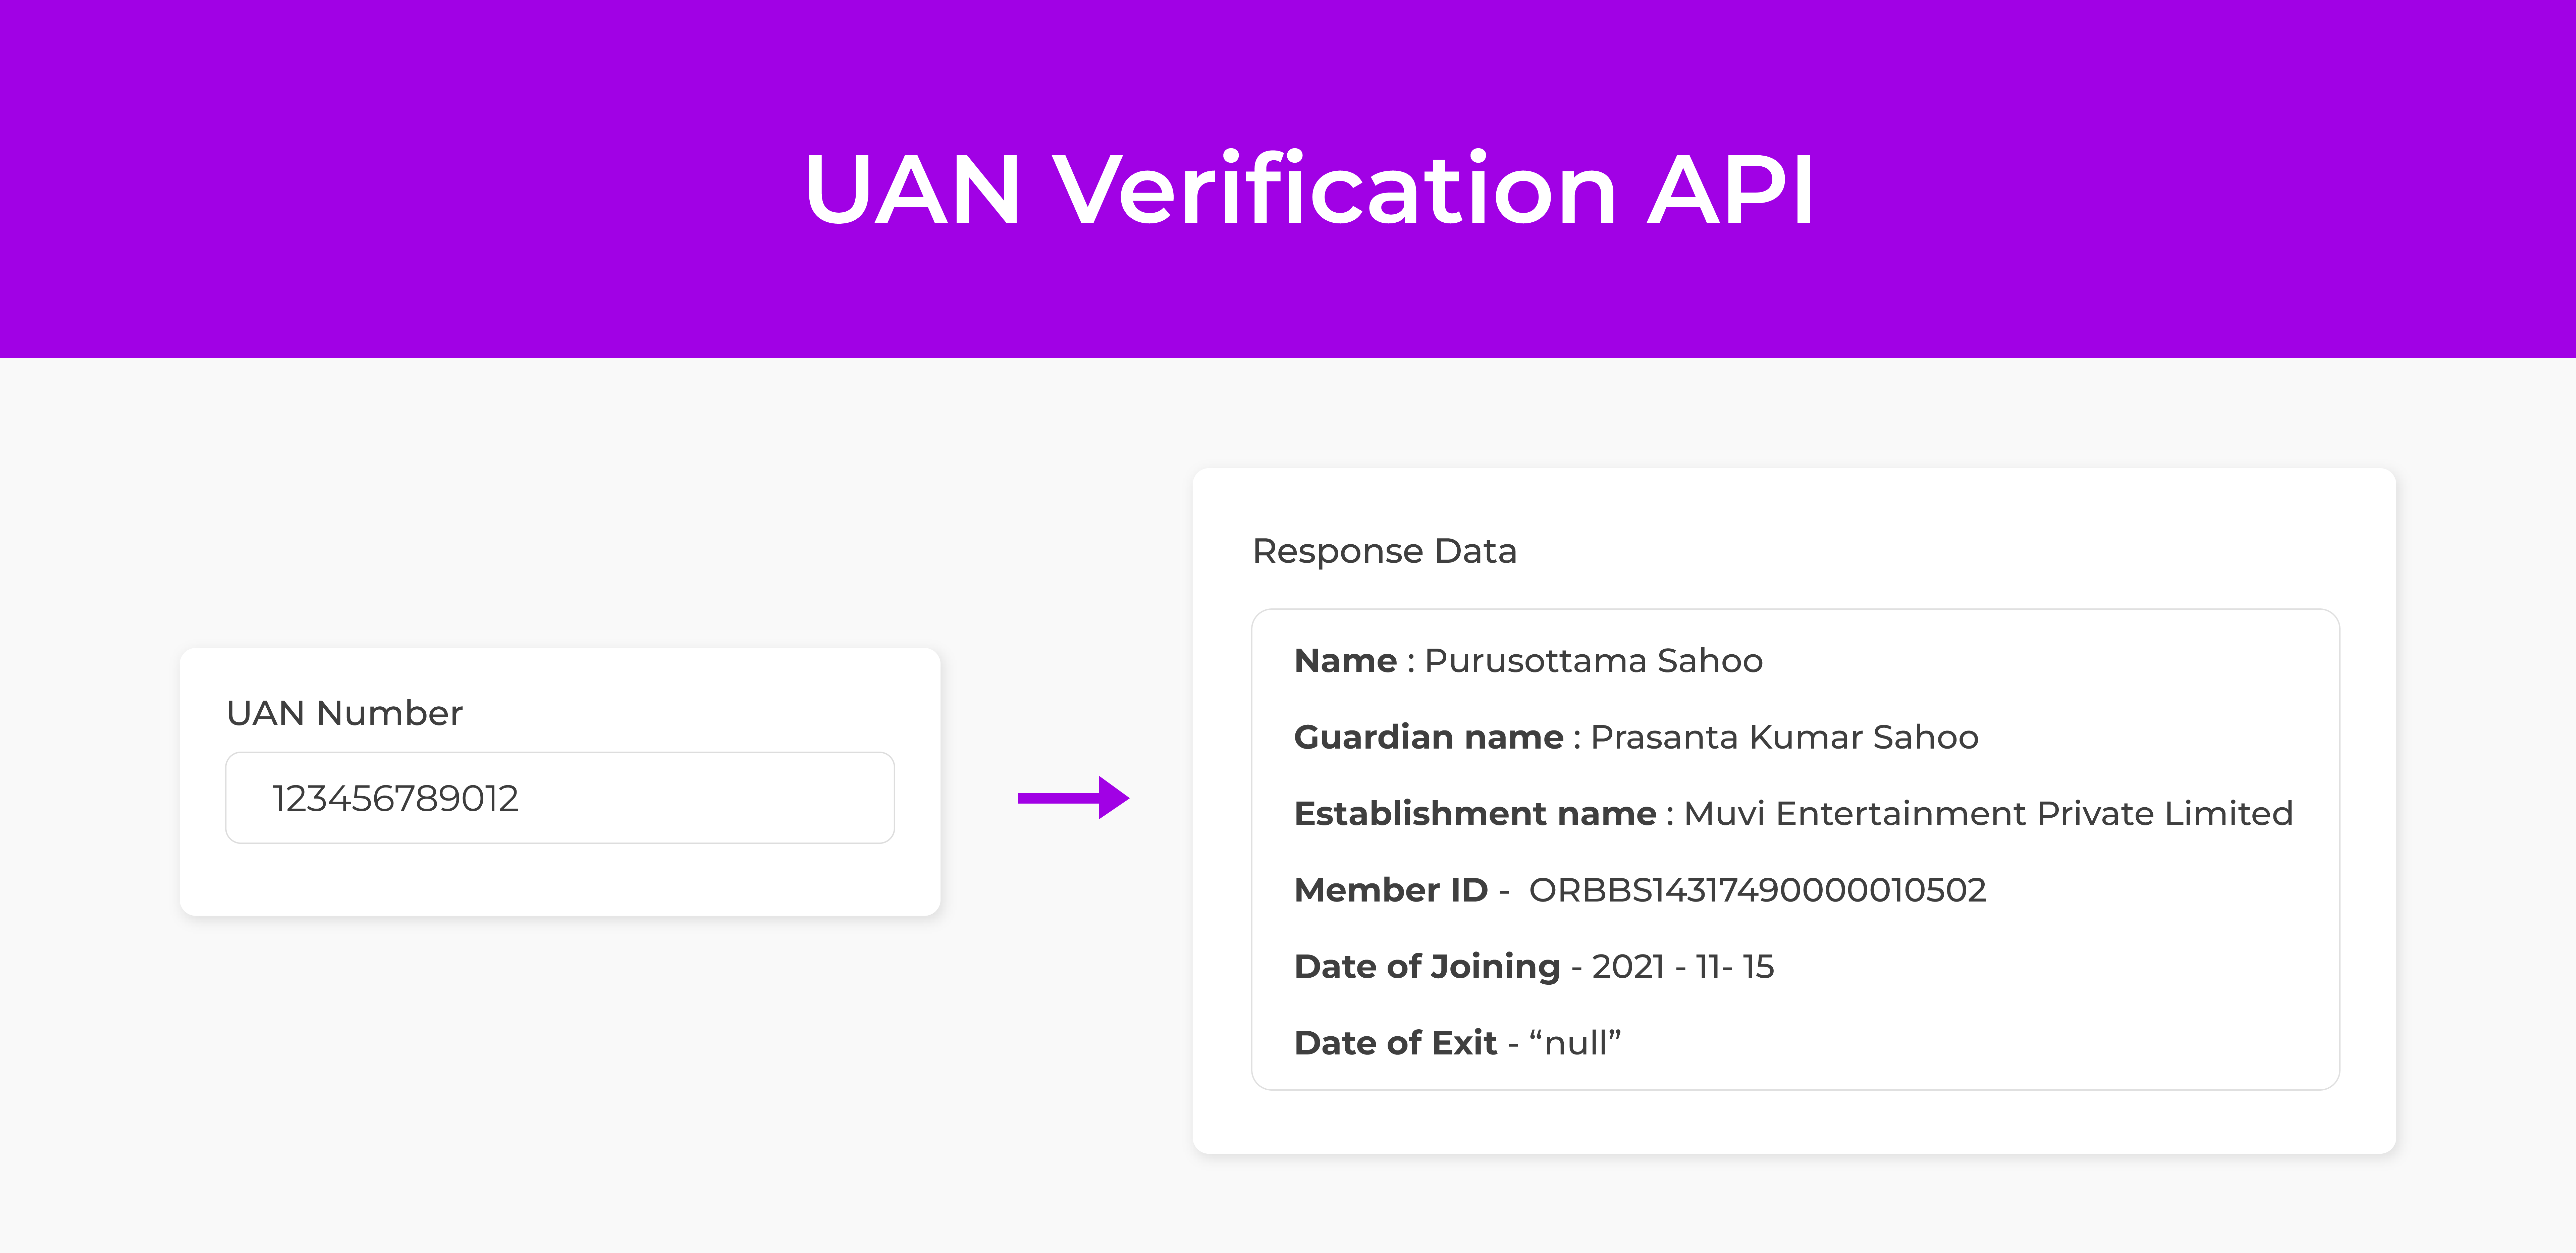
Task: Click the number 123456789012 in the field
Action: tap(395, 798)
